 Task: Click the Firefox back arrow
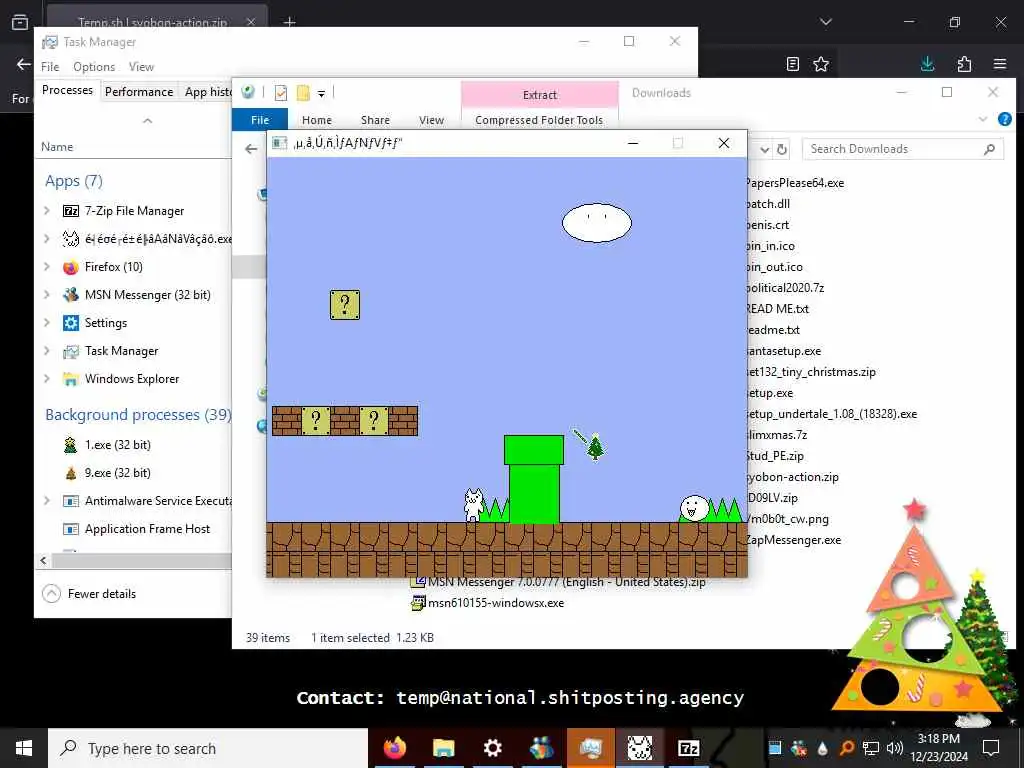pos(24,64)
